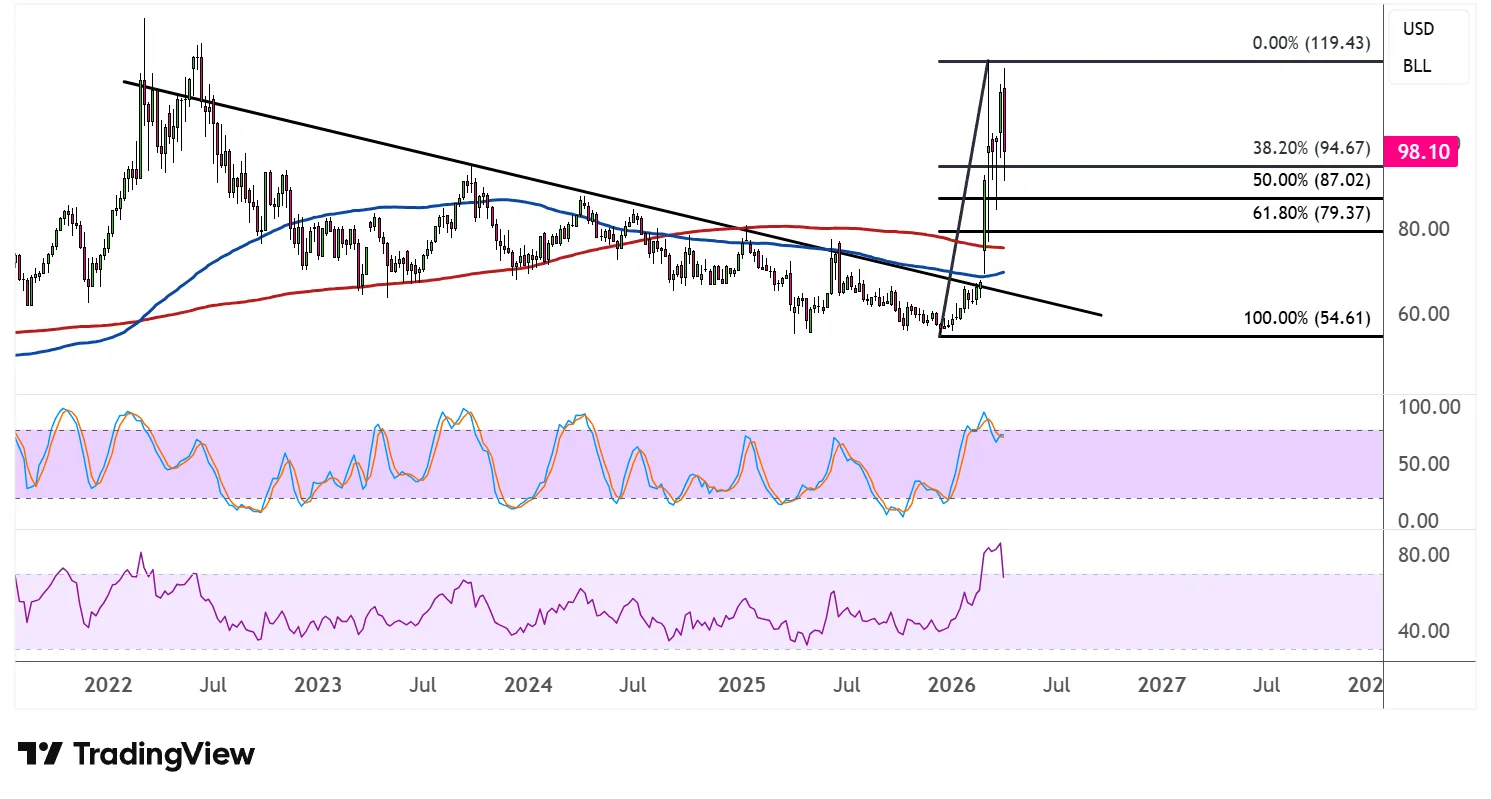Click the 50.00% (87.02) Fibonacci level label
Image resolution: width=1491 pixels, height=799 pixels.
click(x=1310, y=181)
